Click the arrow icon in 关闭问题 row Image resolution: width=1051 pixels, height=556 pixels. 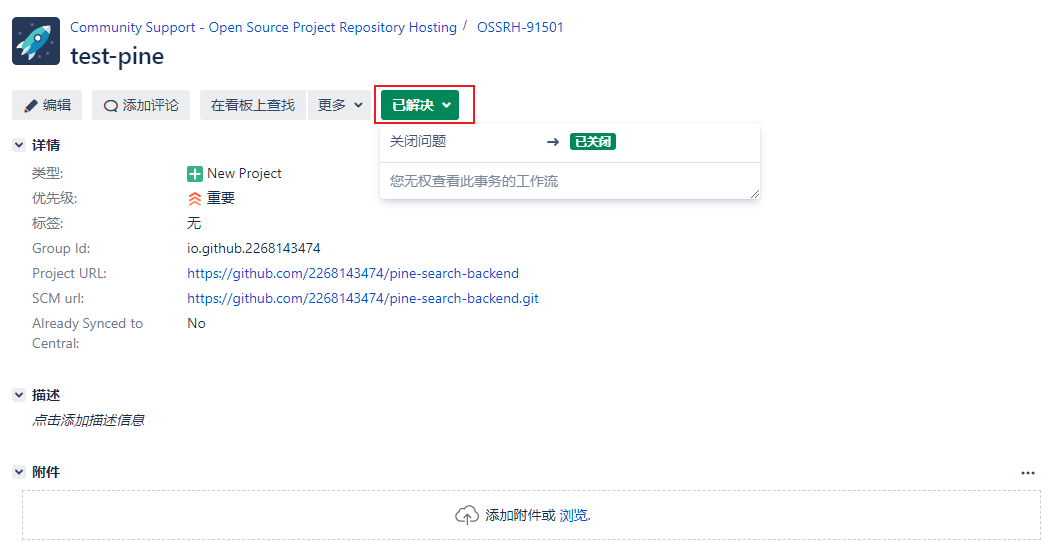[552, 142]
